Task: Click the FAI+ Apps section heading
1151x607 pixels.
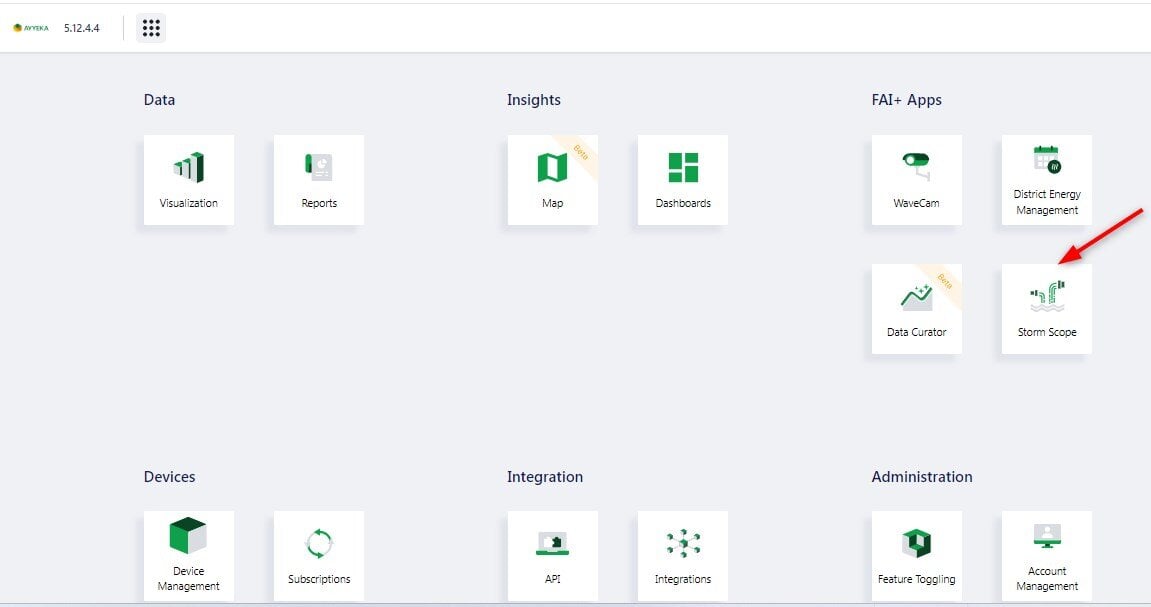Action: (x=906, y=100)
